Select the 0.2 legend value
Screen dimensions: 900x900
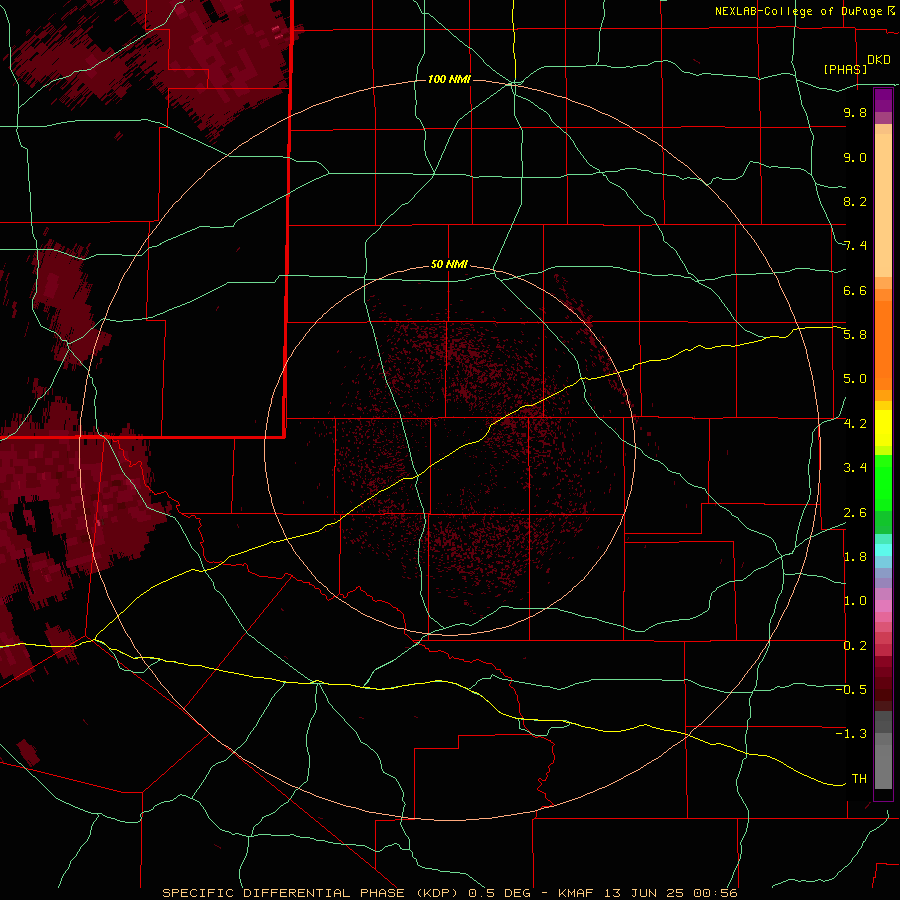(855, 646)
